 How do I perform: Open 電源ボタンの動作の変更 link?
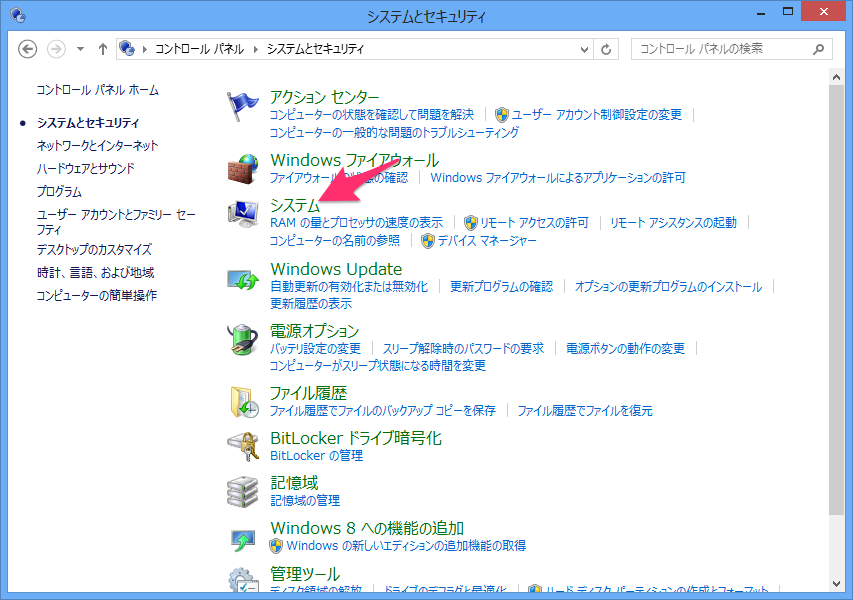(x=626, y=349)
